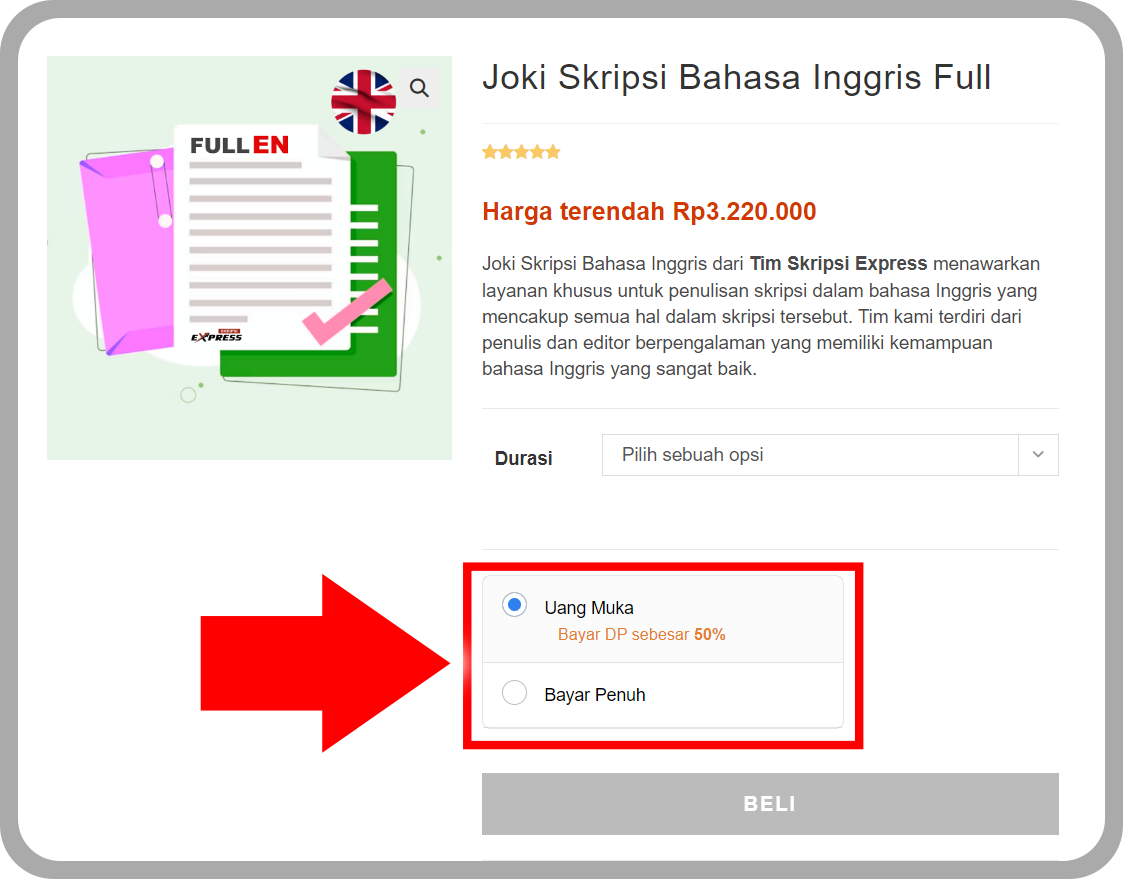1123x879 pixels.
Task: Select the Bayar Penuh radio button
Action: tap(514, 693)
